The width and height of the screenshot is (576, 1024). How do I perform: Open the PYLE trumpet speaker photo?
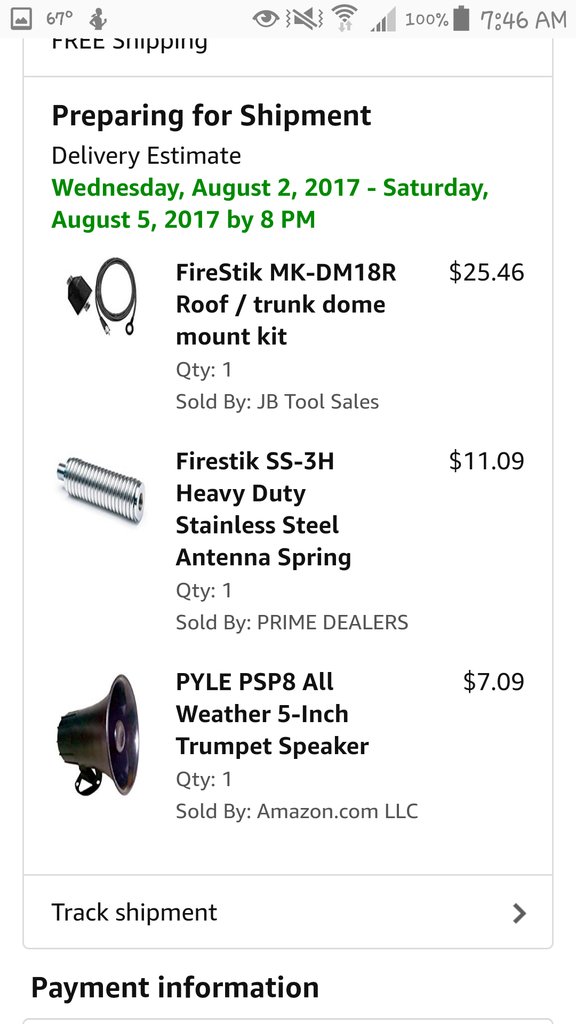point(99,735)
